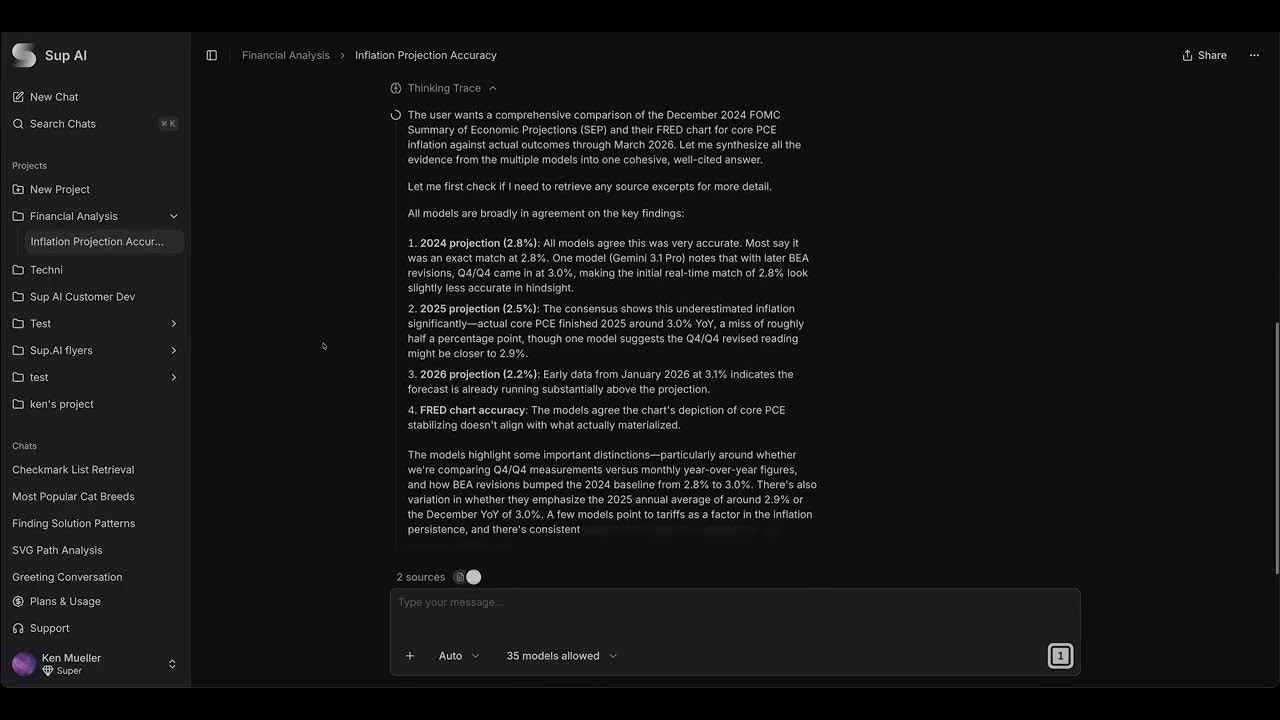Expand the Sup.AI flyers project
This screenshot has height=720, width=1280.
(174, 350)
